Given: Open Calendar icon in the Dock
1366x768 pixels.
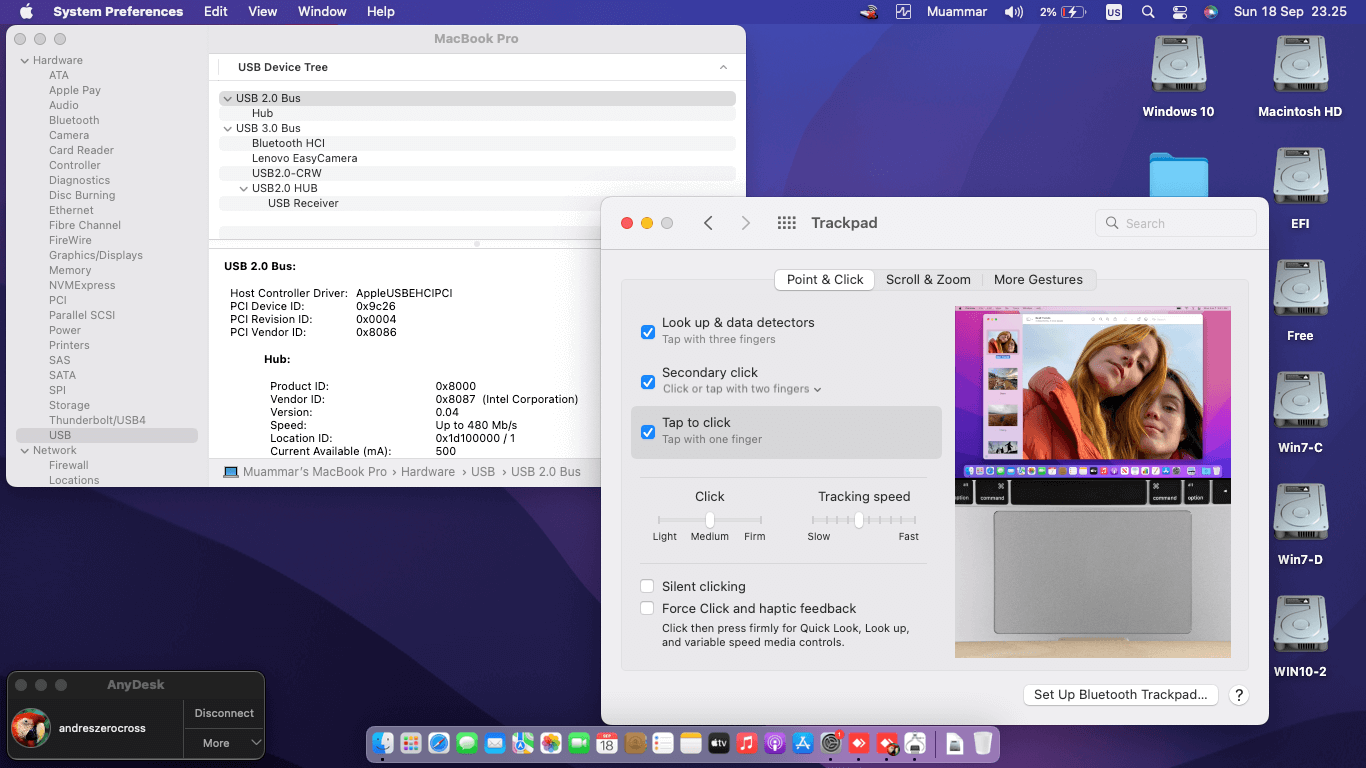Looking at the screenshot, I should 606,743.
